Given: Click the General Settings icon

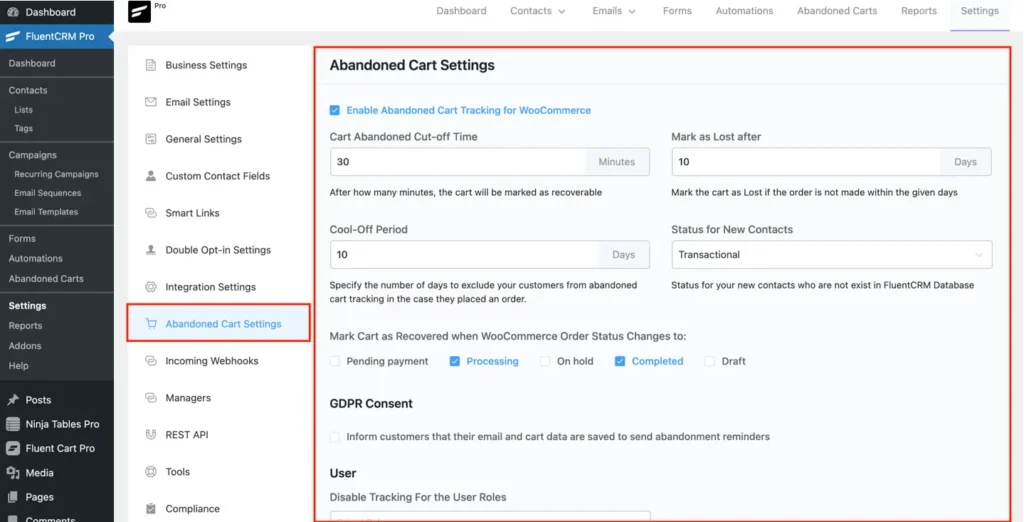Looking at the screenshot, I should (x=151, y=139).
